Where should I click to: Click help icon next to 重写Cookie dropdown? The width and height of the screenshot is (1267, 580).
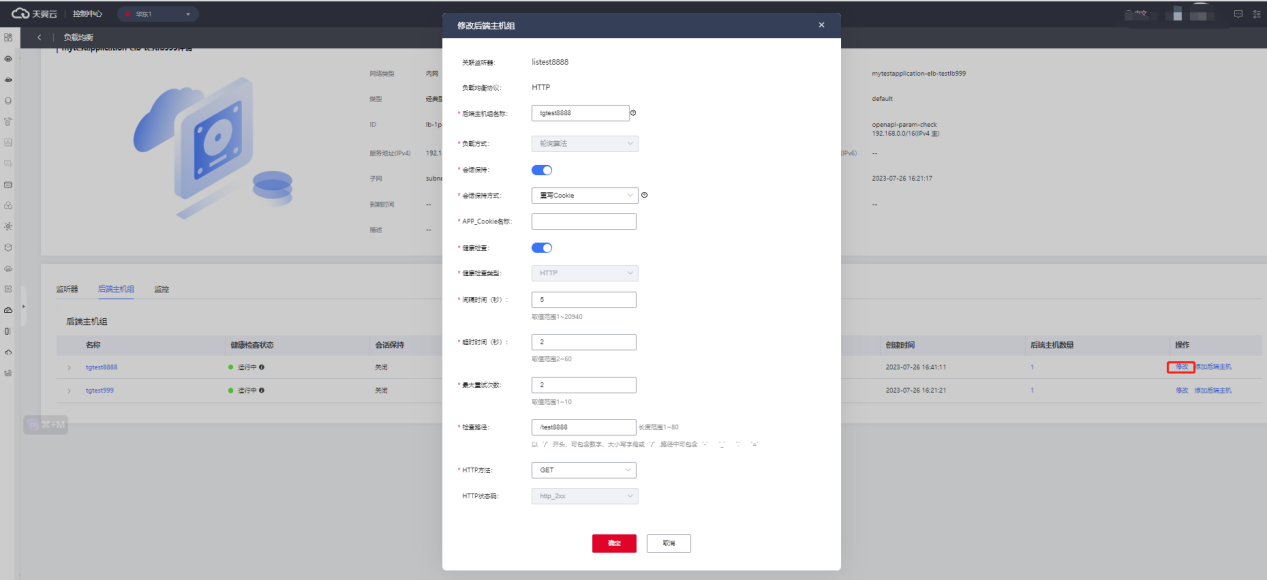[645, 195]
